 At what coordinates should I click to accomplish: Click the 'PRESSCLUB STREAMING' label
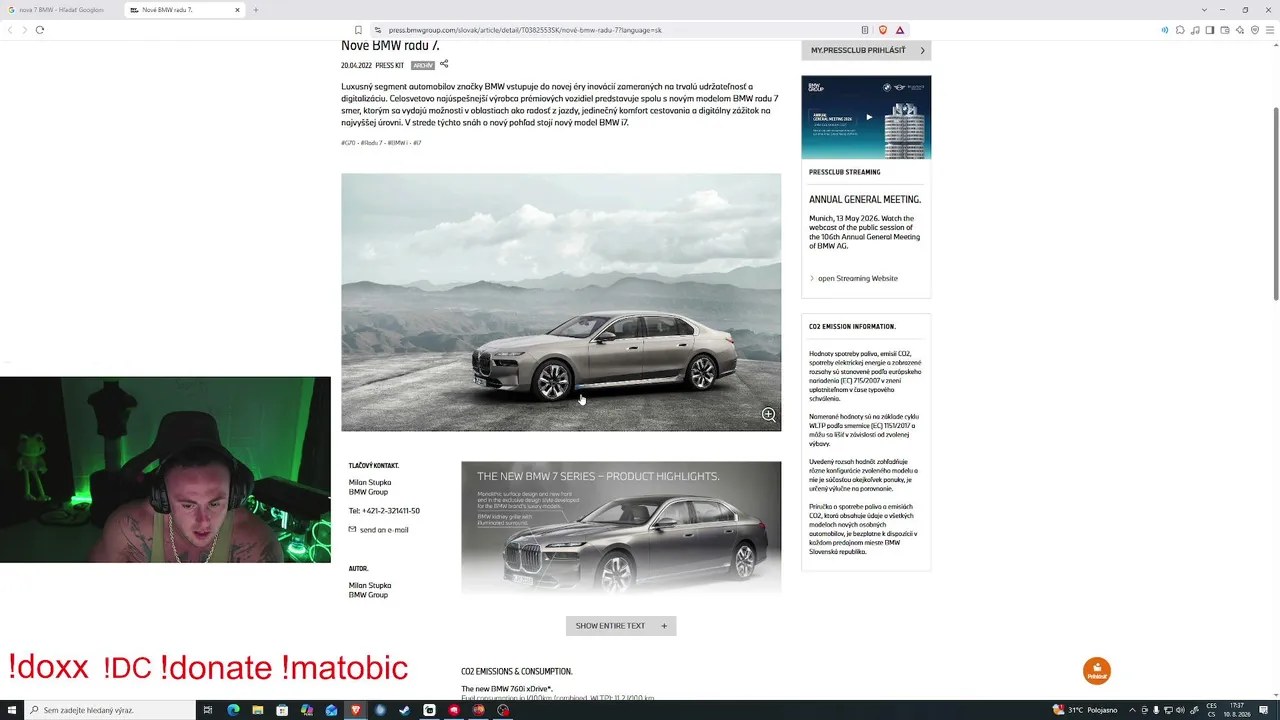point(845,172)
